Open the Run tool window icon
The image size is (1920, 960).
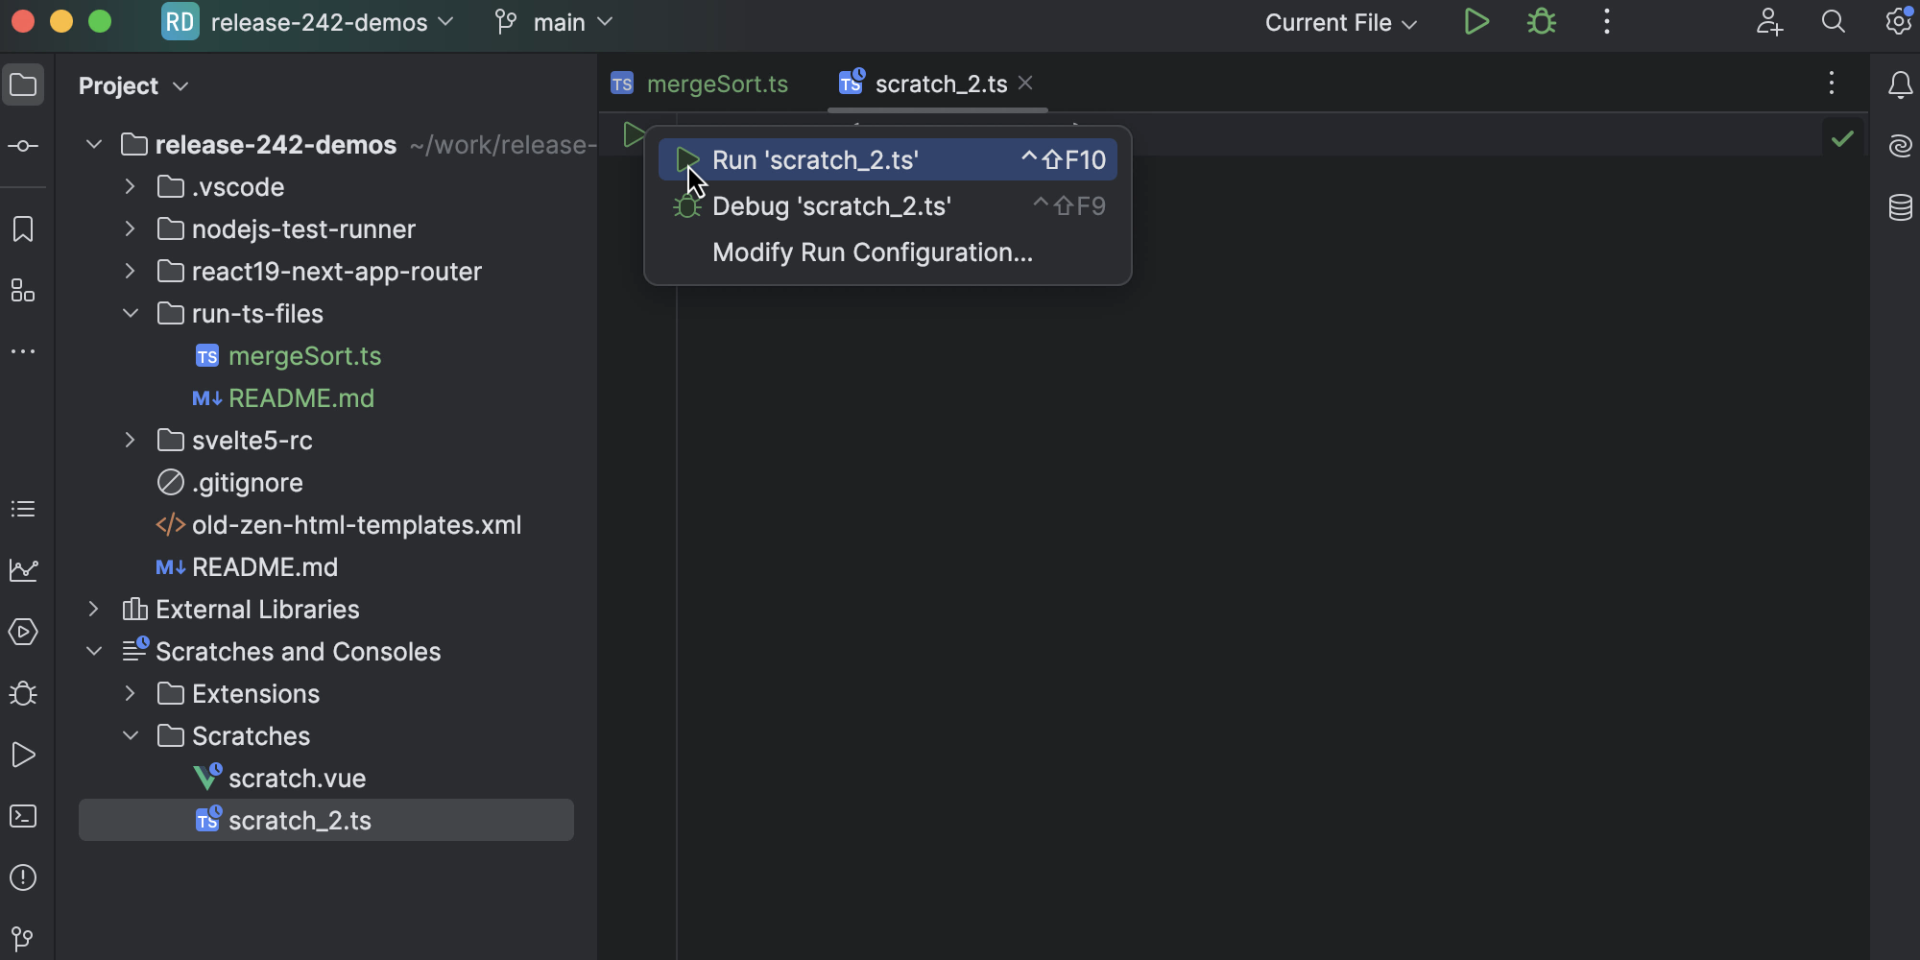coord(23,755)
